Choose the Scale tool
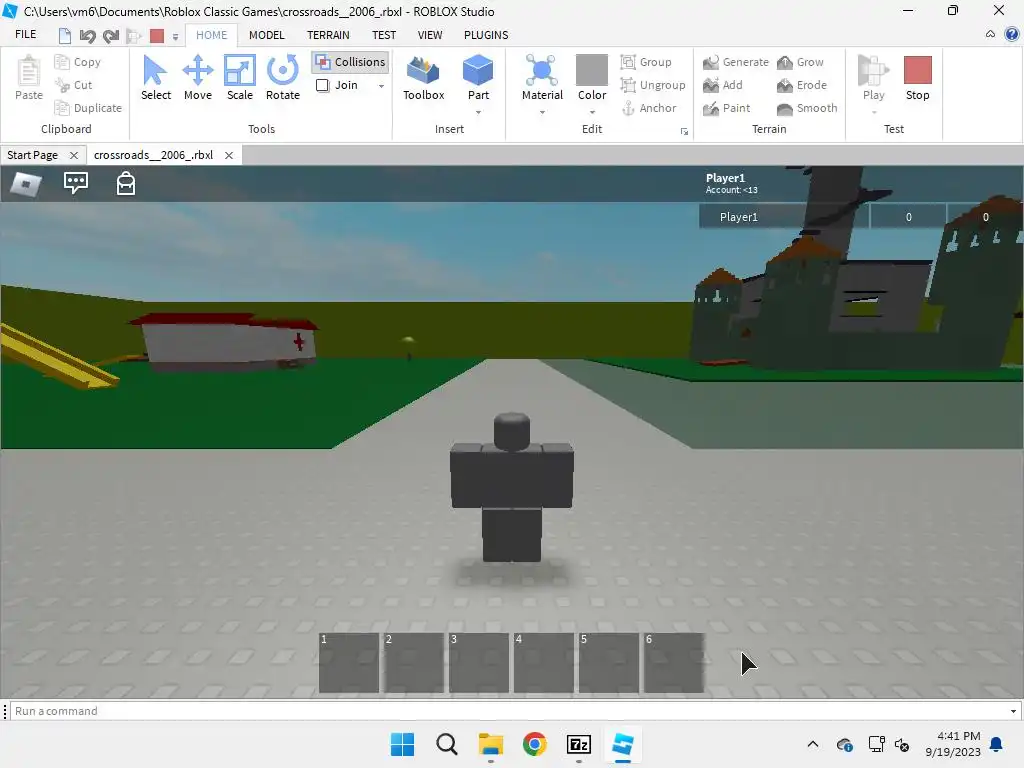The height and width of the screenshot is (768, 1024). point(240,78)
